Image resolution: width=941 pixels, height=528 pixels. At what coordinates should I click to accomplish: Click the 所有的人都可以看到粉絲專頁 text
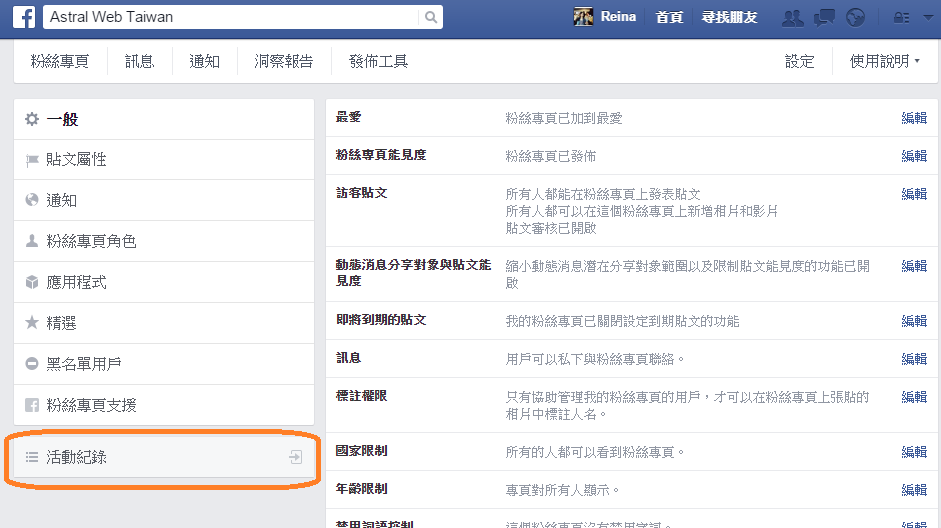click(594, 452)
